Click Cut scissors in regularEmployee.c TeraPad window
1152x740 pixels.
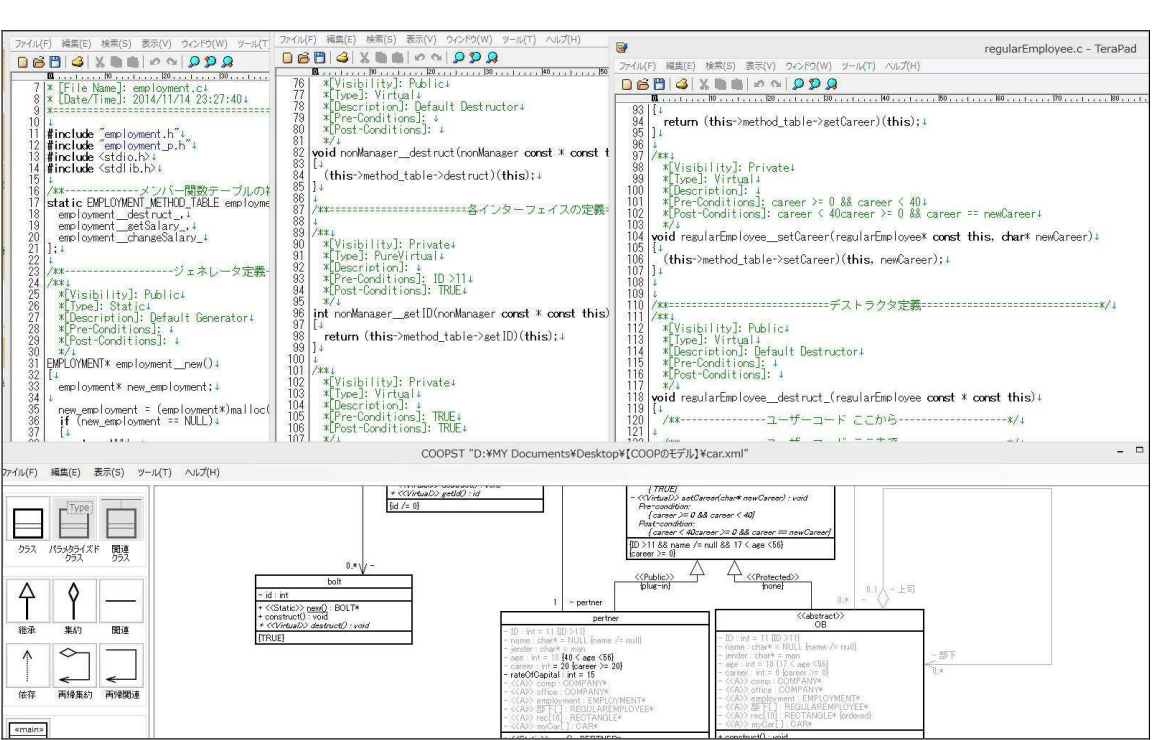(x=704, y=85)
